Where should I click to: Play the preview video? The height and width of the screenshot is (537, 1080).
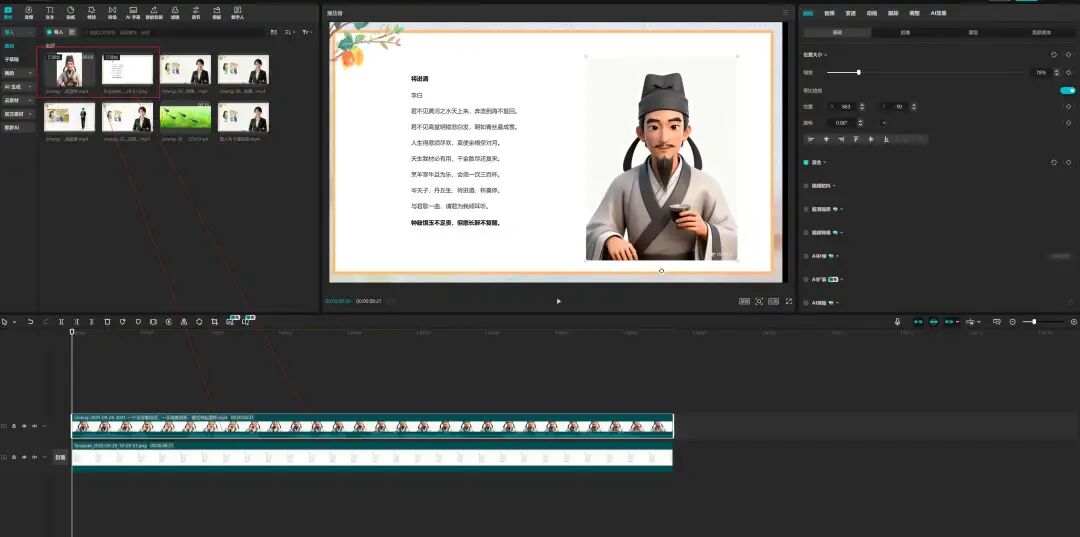pos(559,301)
